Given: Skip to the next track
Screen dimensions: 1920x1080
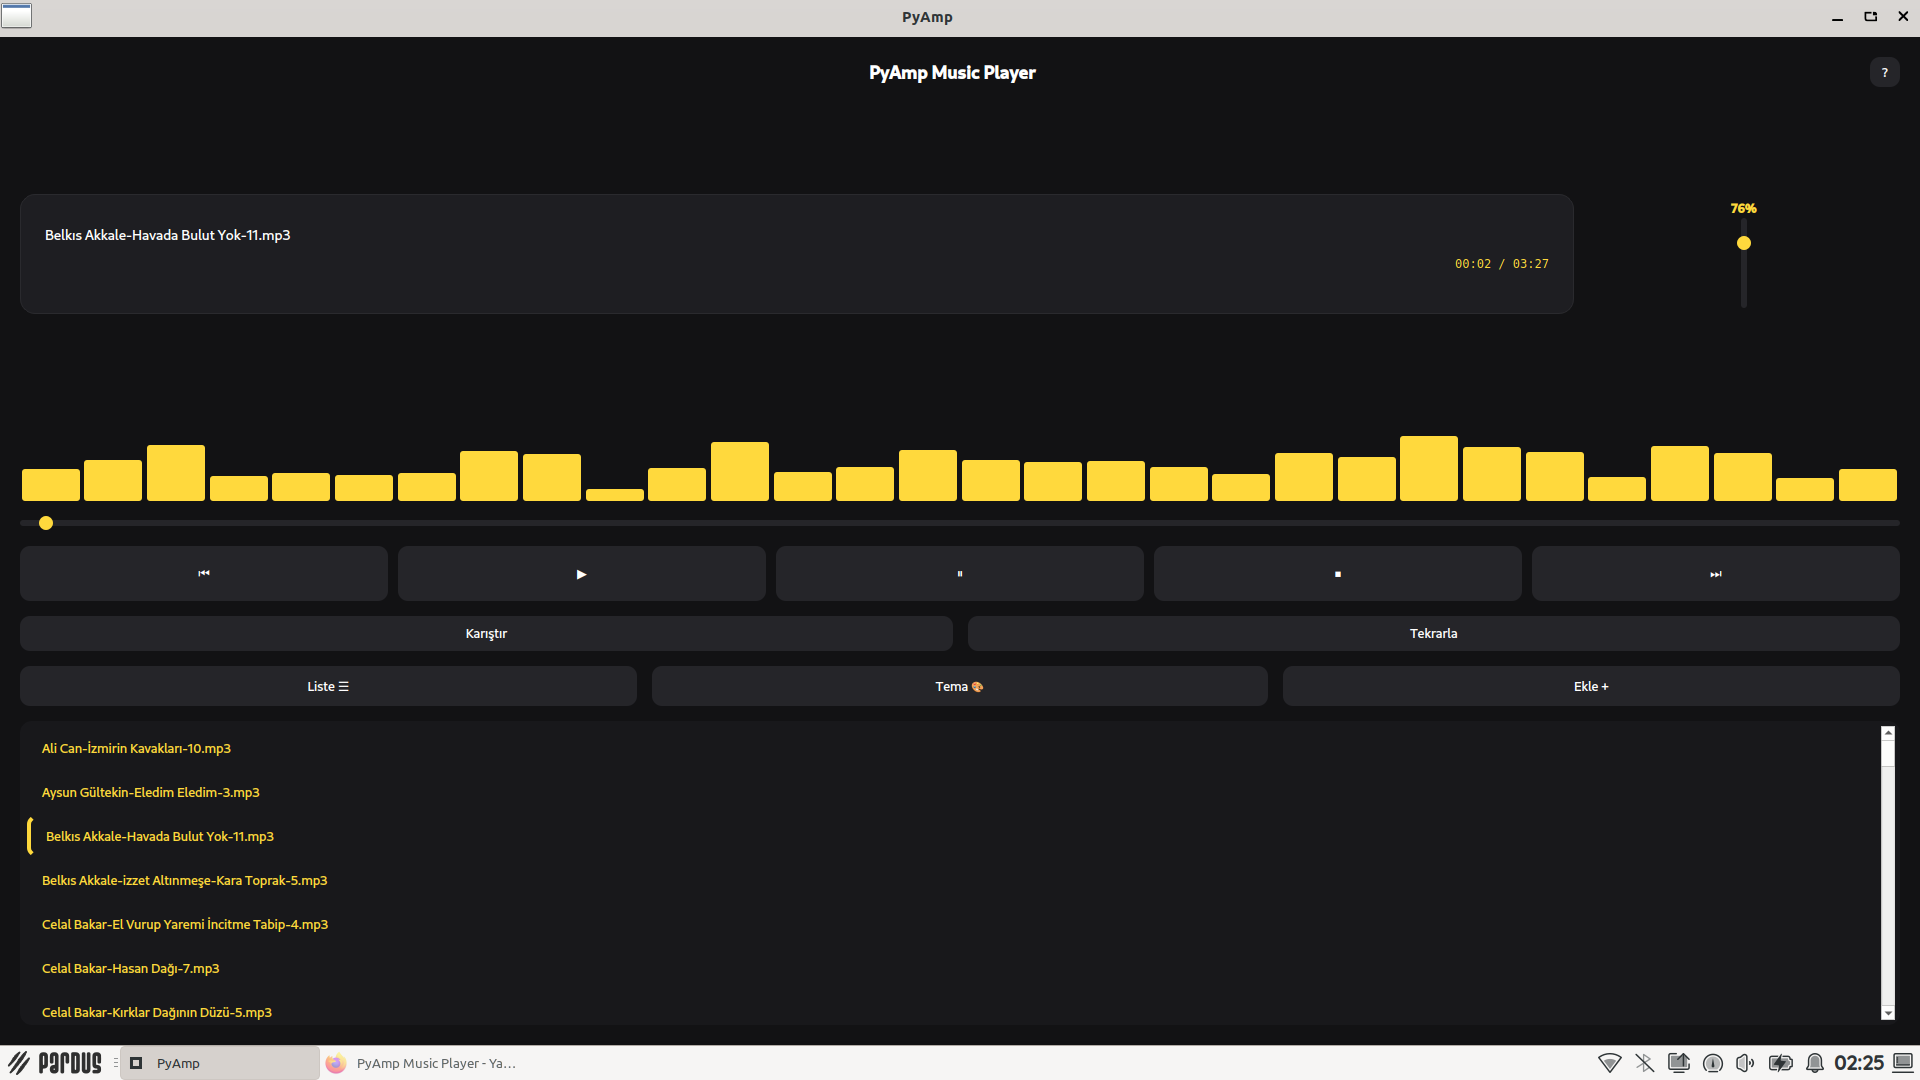Looking at the screenshot, I should tap(1715, 573).
